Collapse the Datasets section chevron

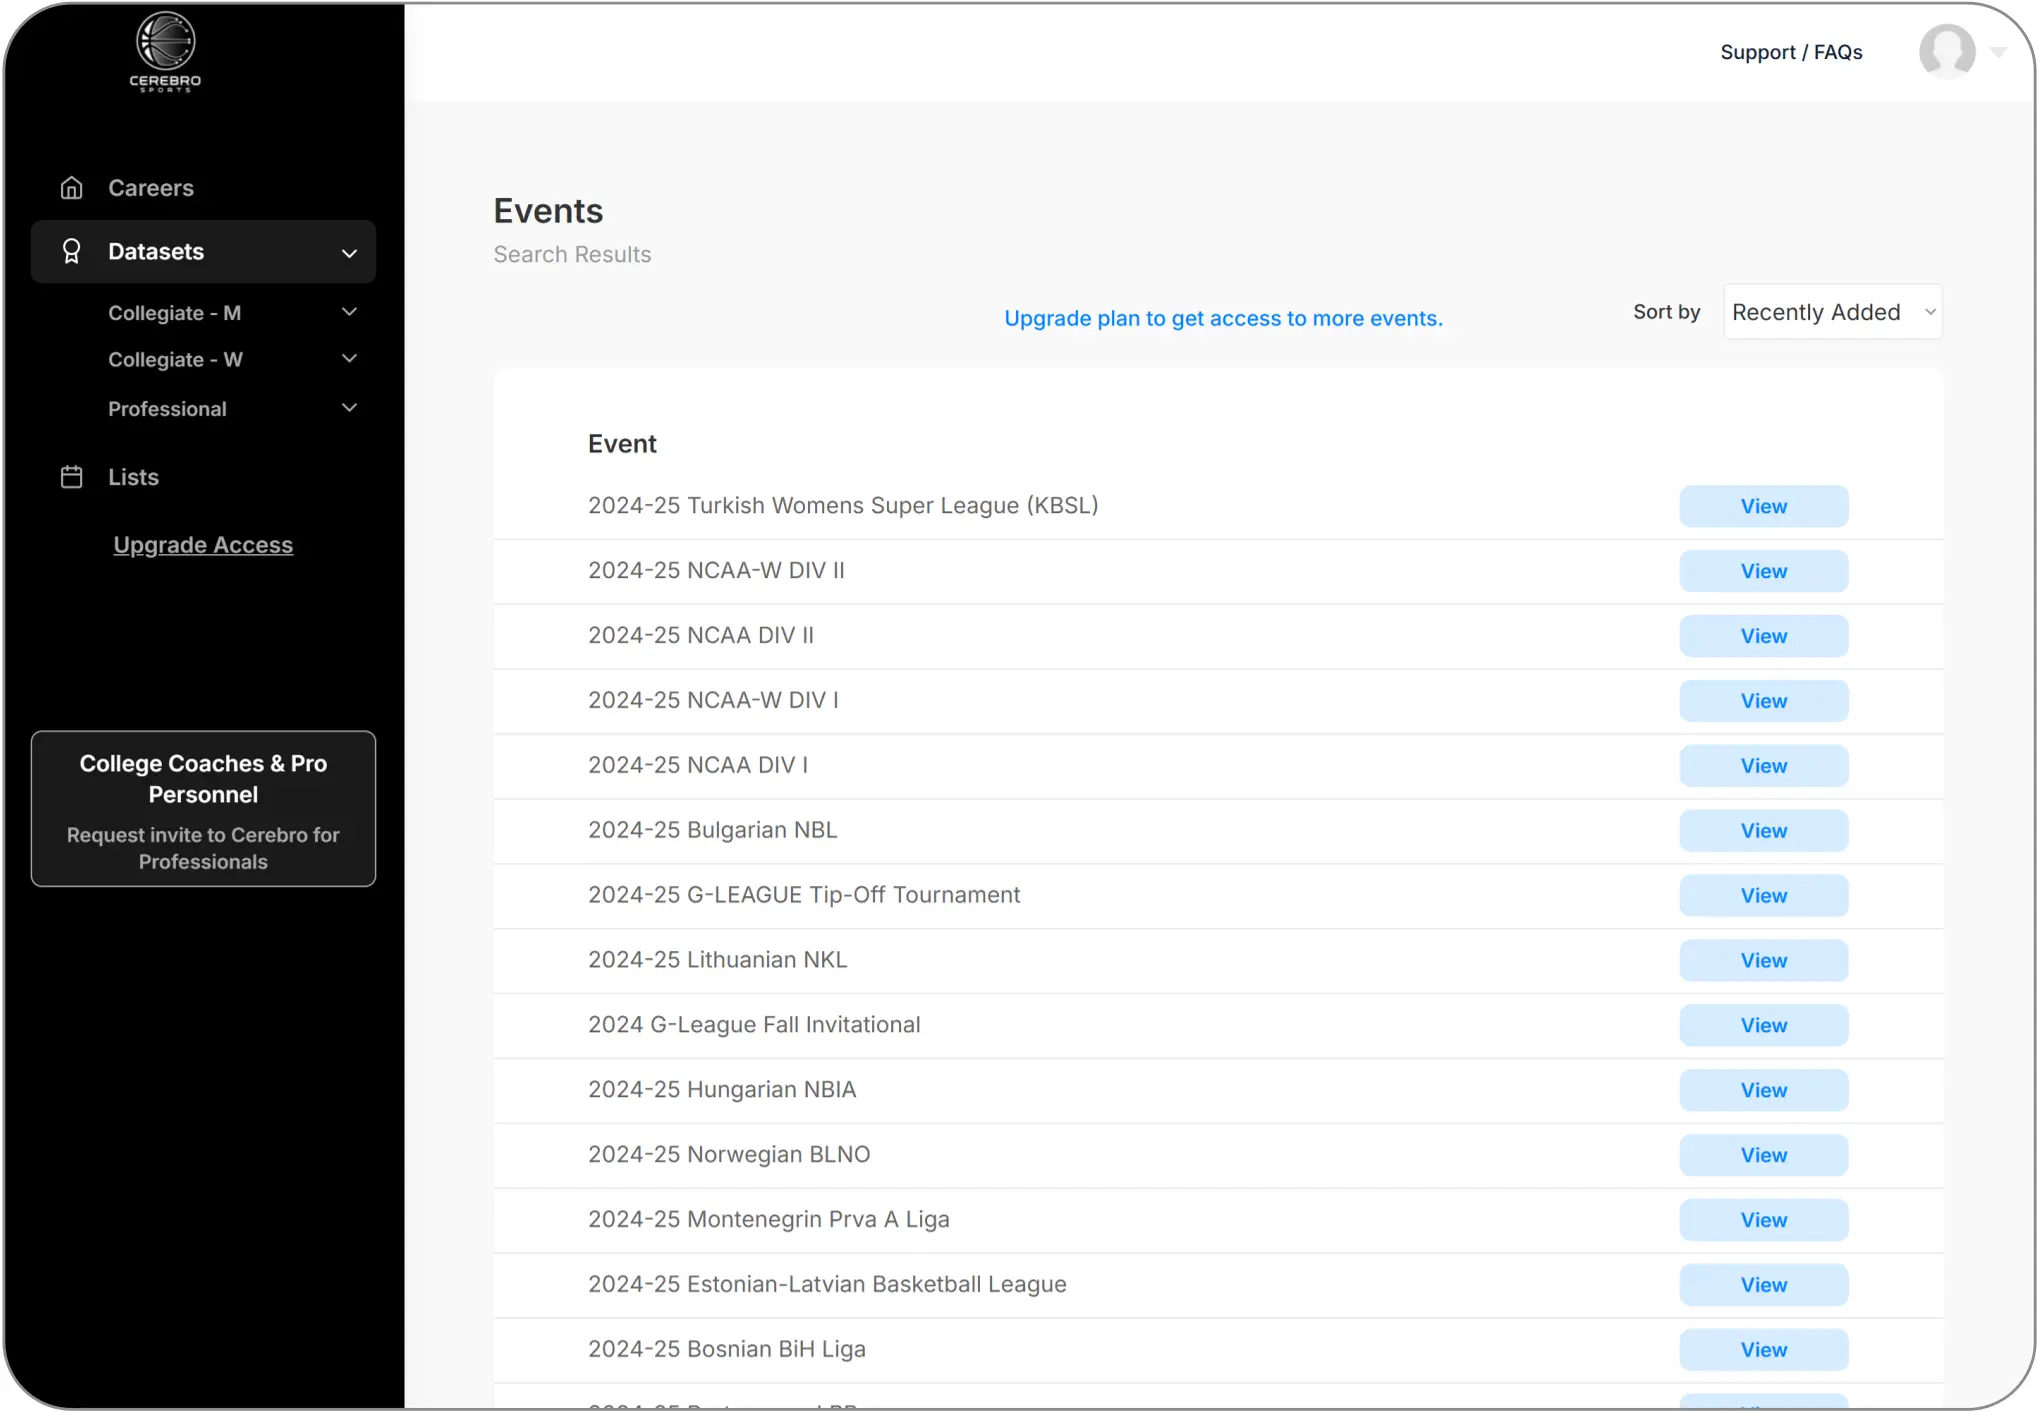(x=349, y=253)
